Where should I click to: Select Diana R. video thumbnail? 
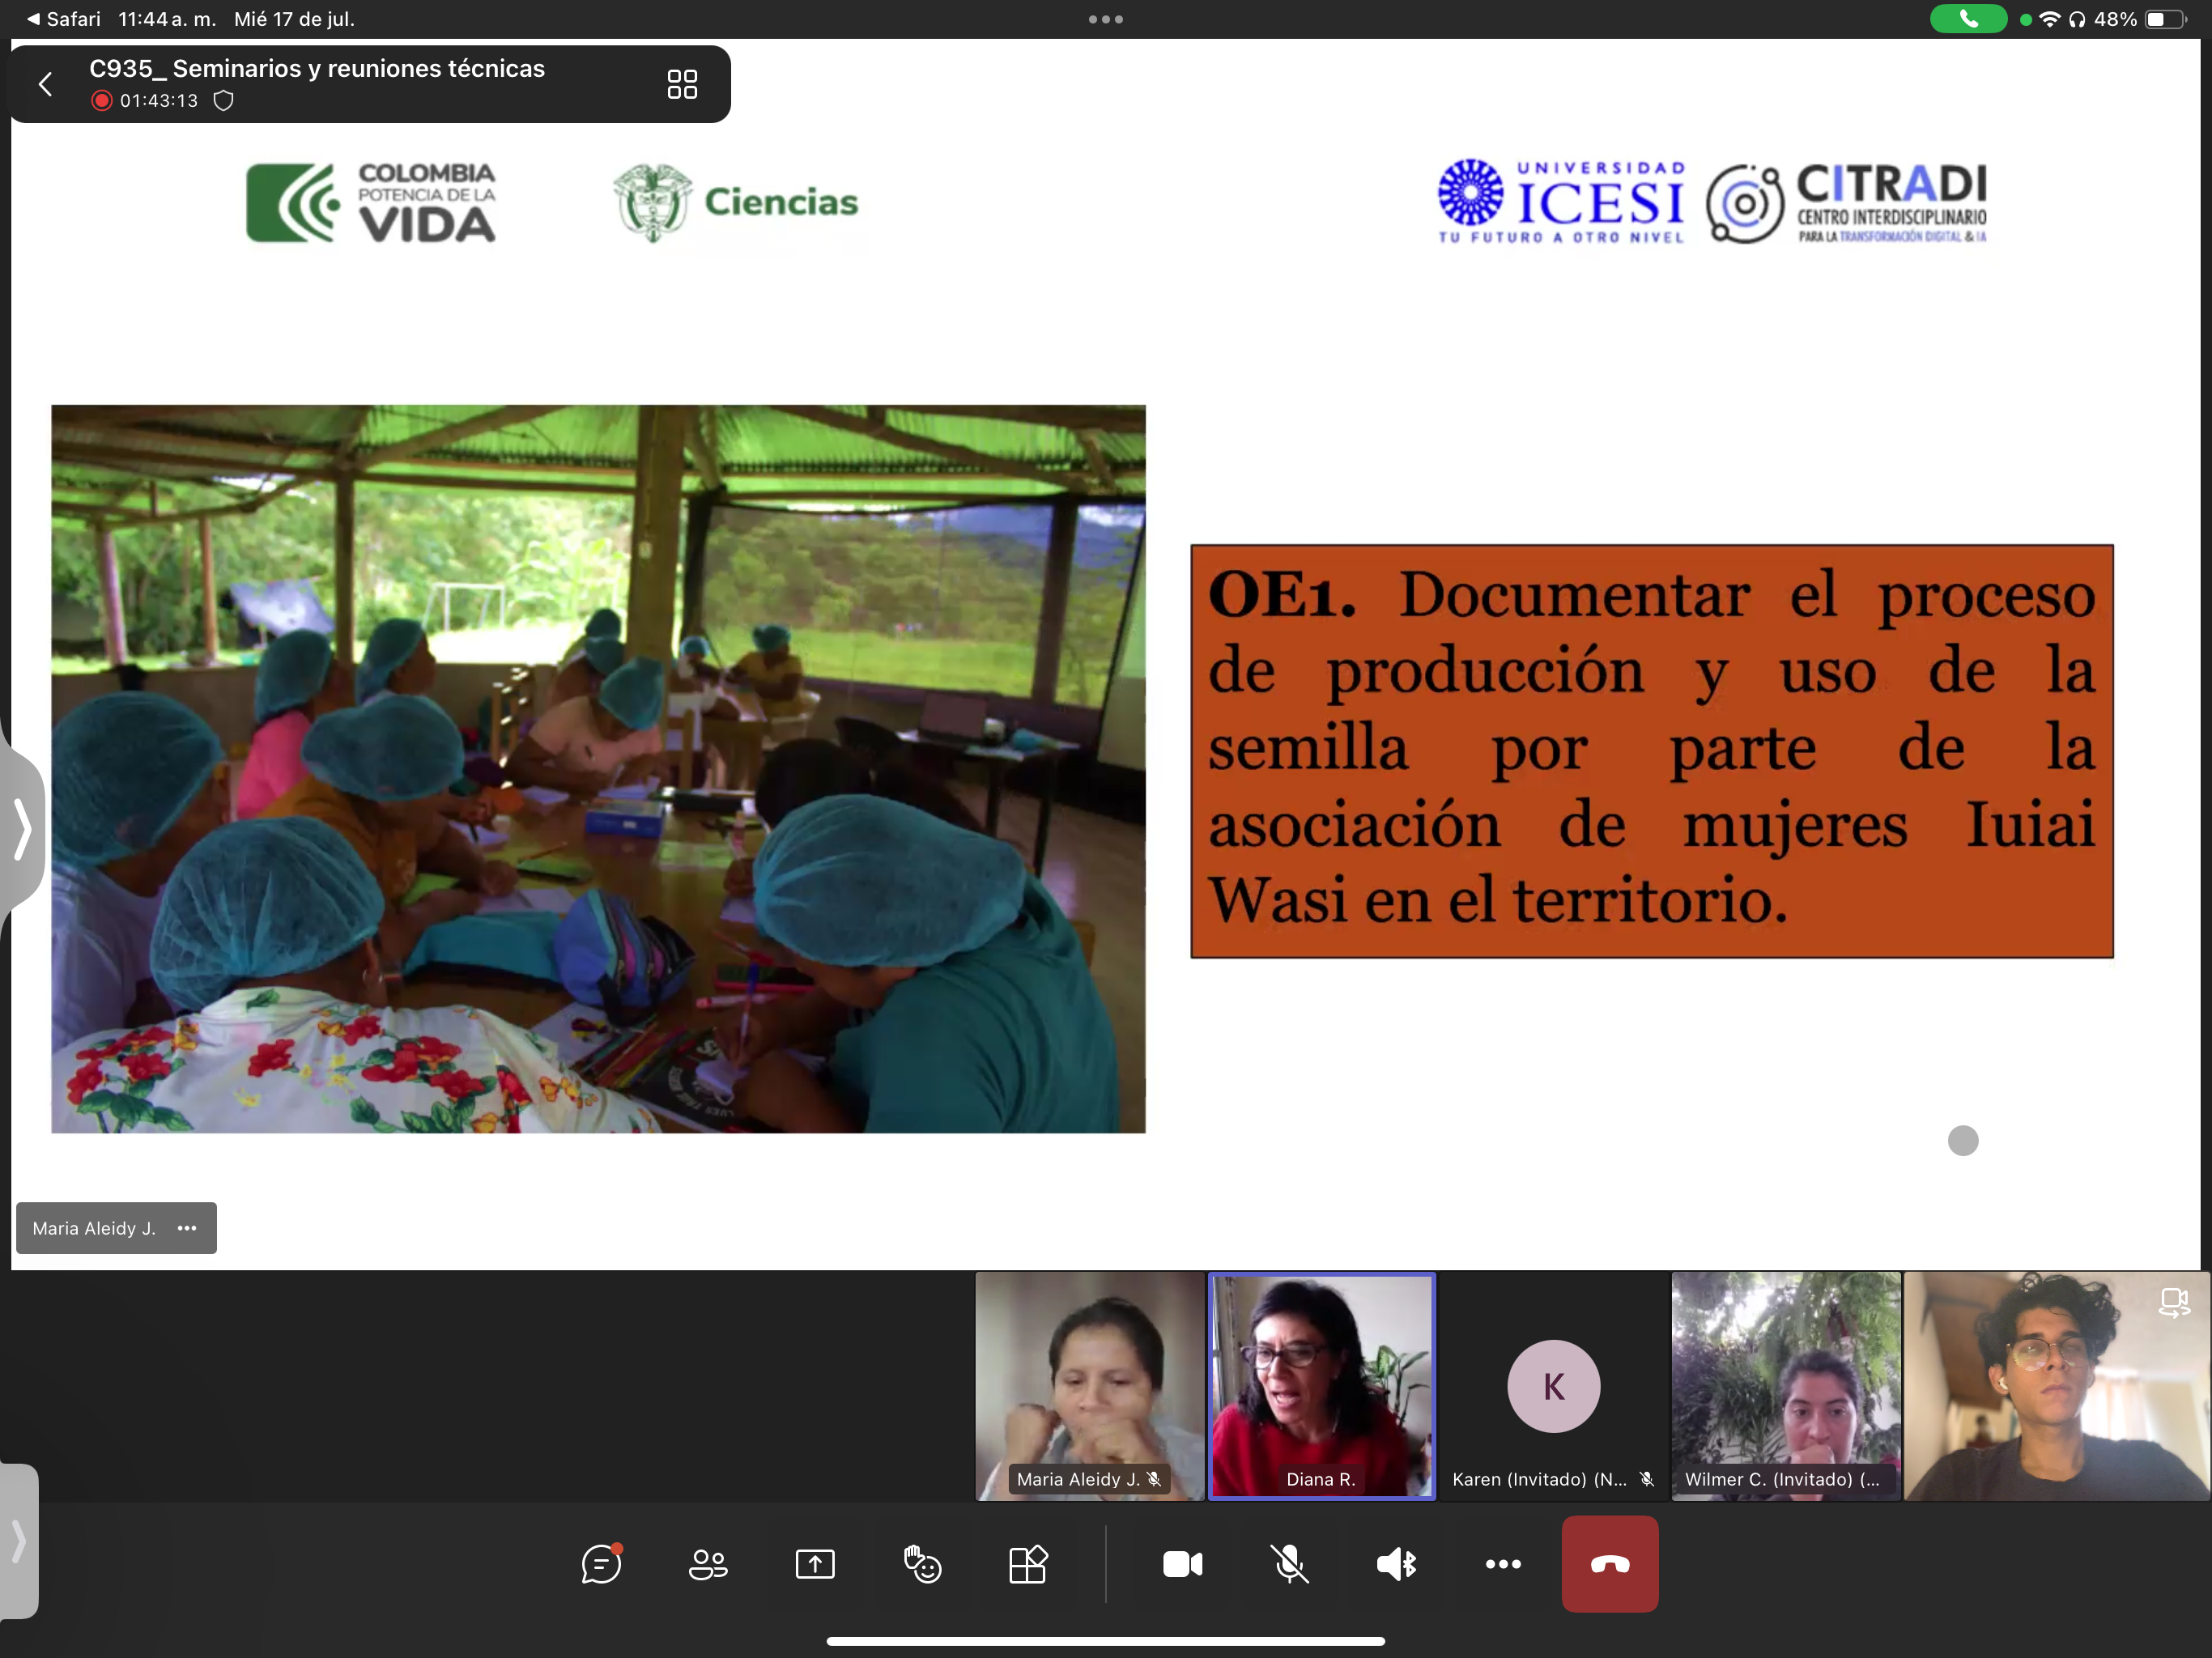tap(1321, 1385)
